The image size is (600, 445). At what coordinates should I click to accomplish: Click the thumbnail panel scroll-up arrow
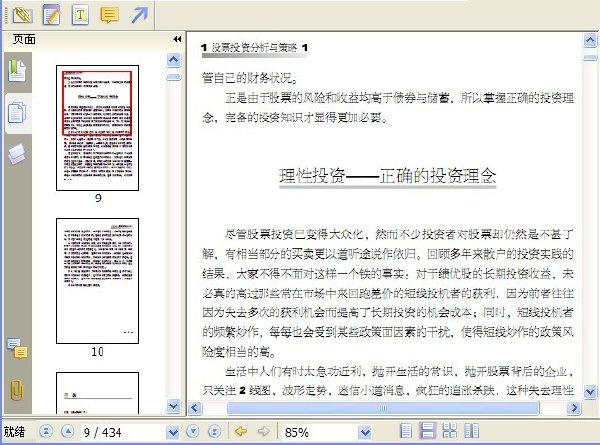click(173, 60)
